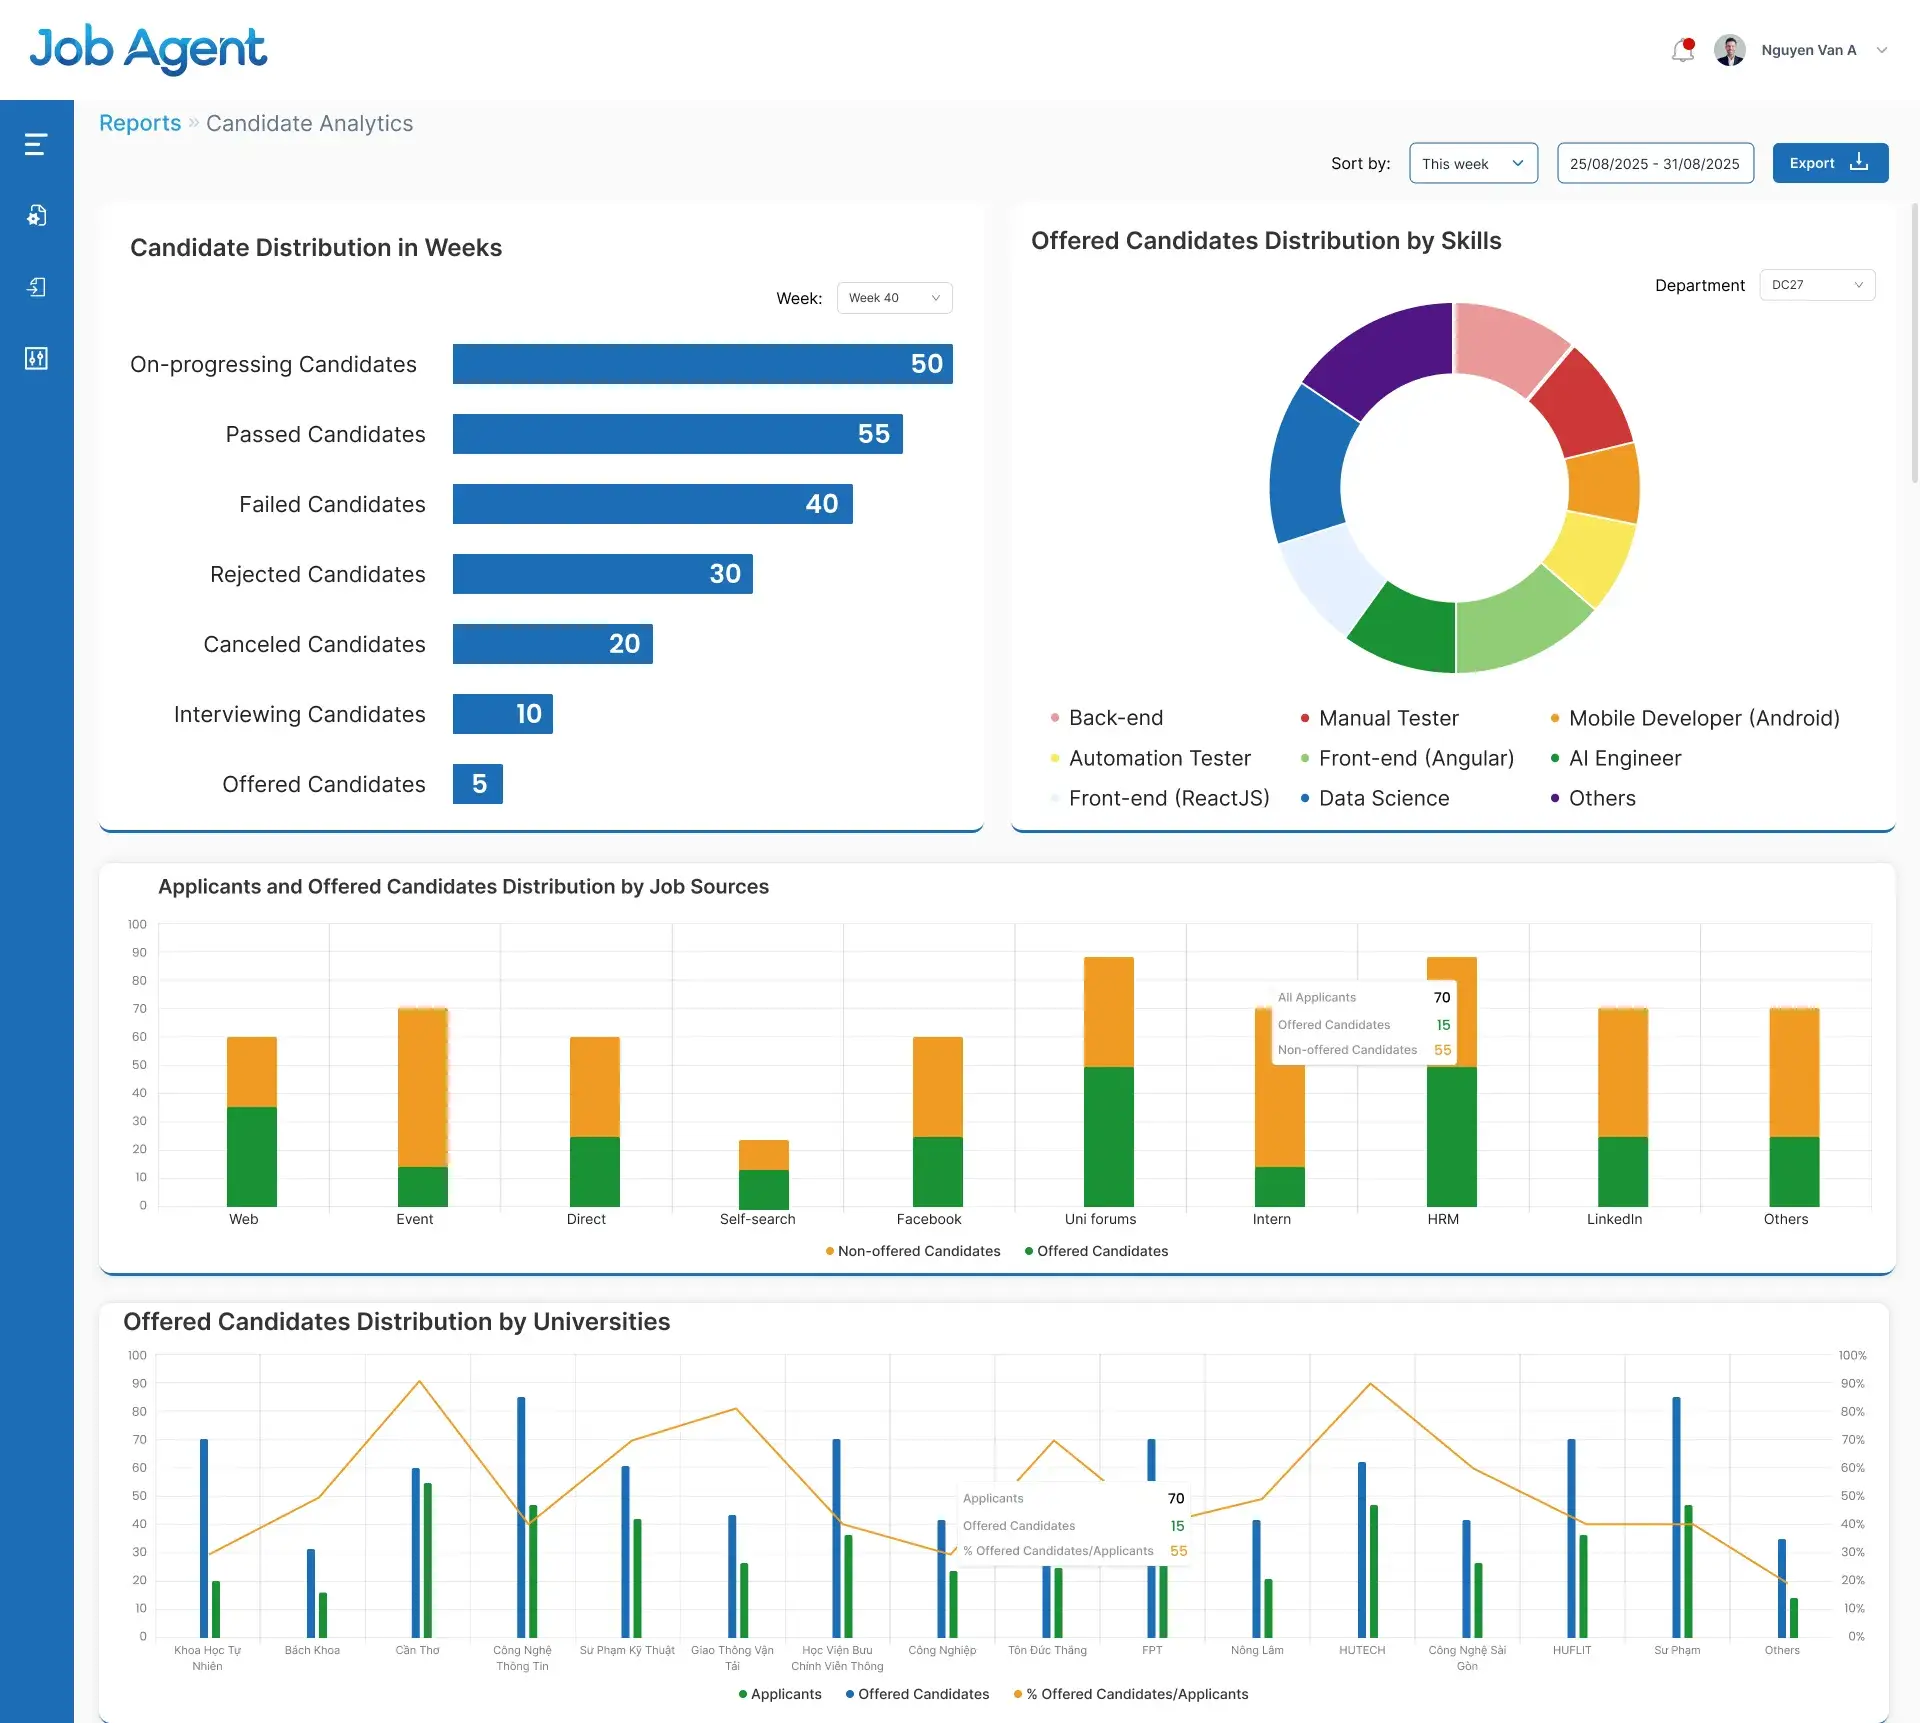Open the date range field 25/08/2025 - 31/08/2025

1655,163
